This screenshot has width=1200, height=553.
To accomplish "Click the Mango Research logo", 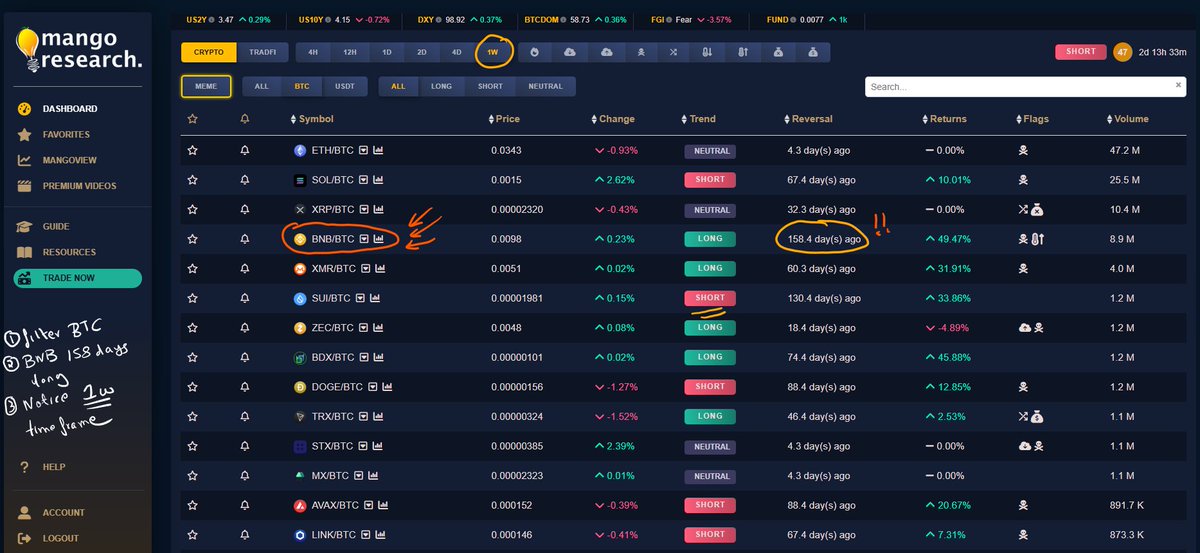I will click(78, 49).
